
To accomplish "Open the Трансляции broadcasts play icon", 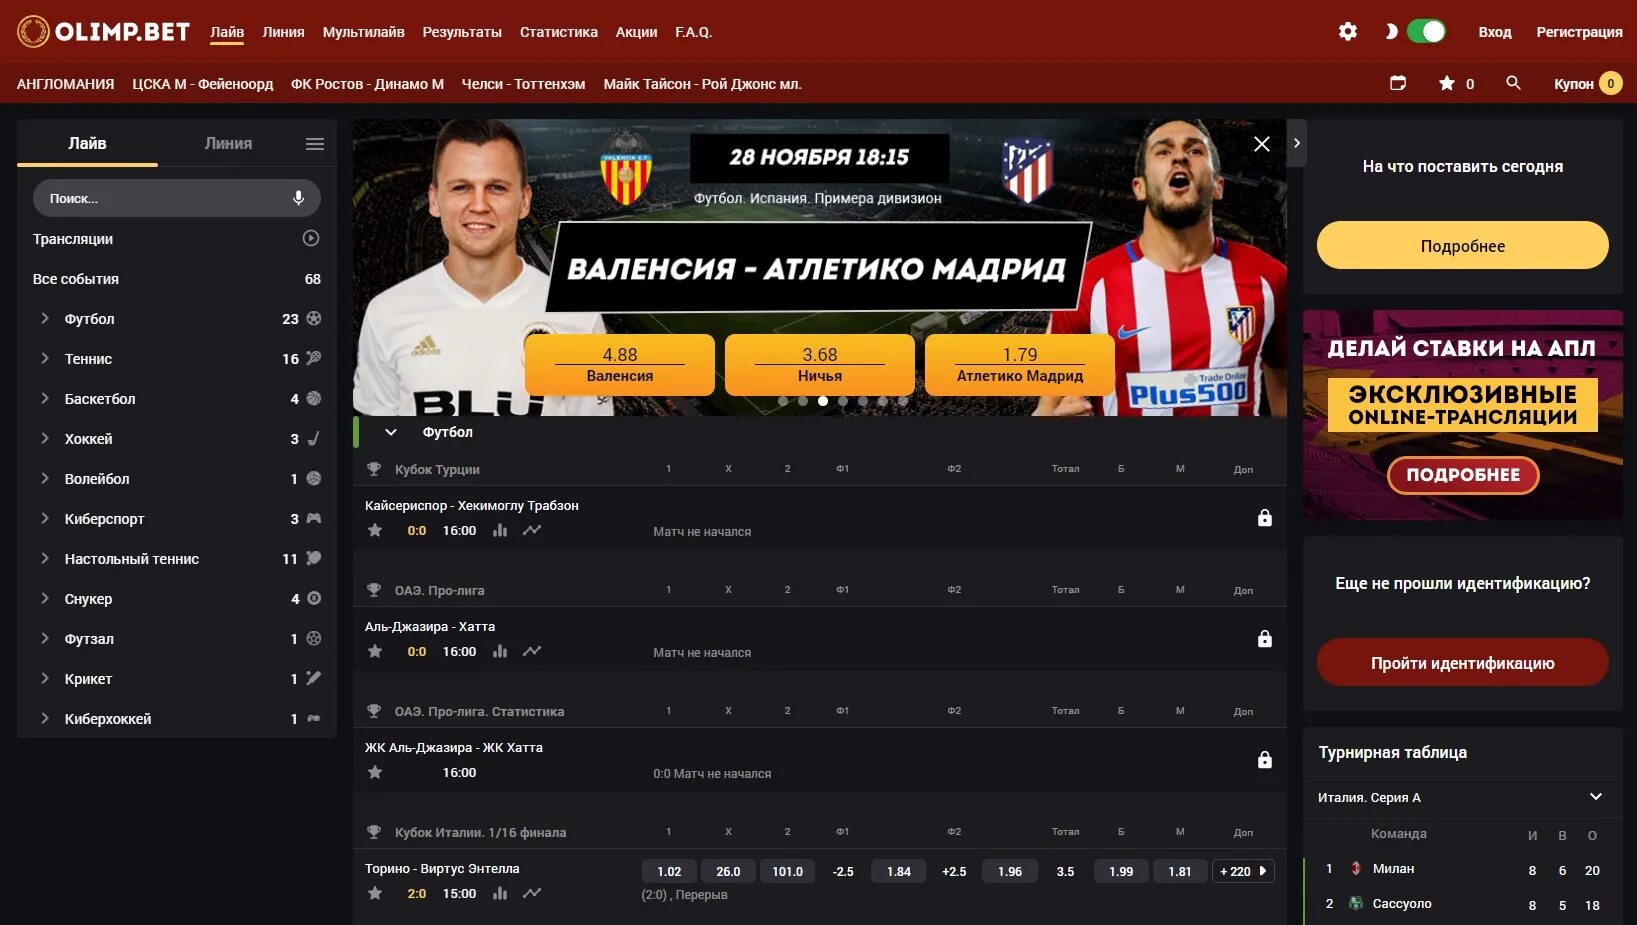I will (311, 238).
